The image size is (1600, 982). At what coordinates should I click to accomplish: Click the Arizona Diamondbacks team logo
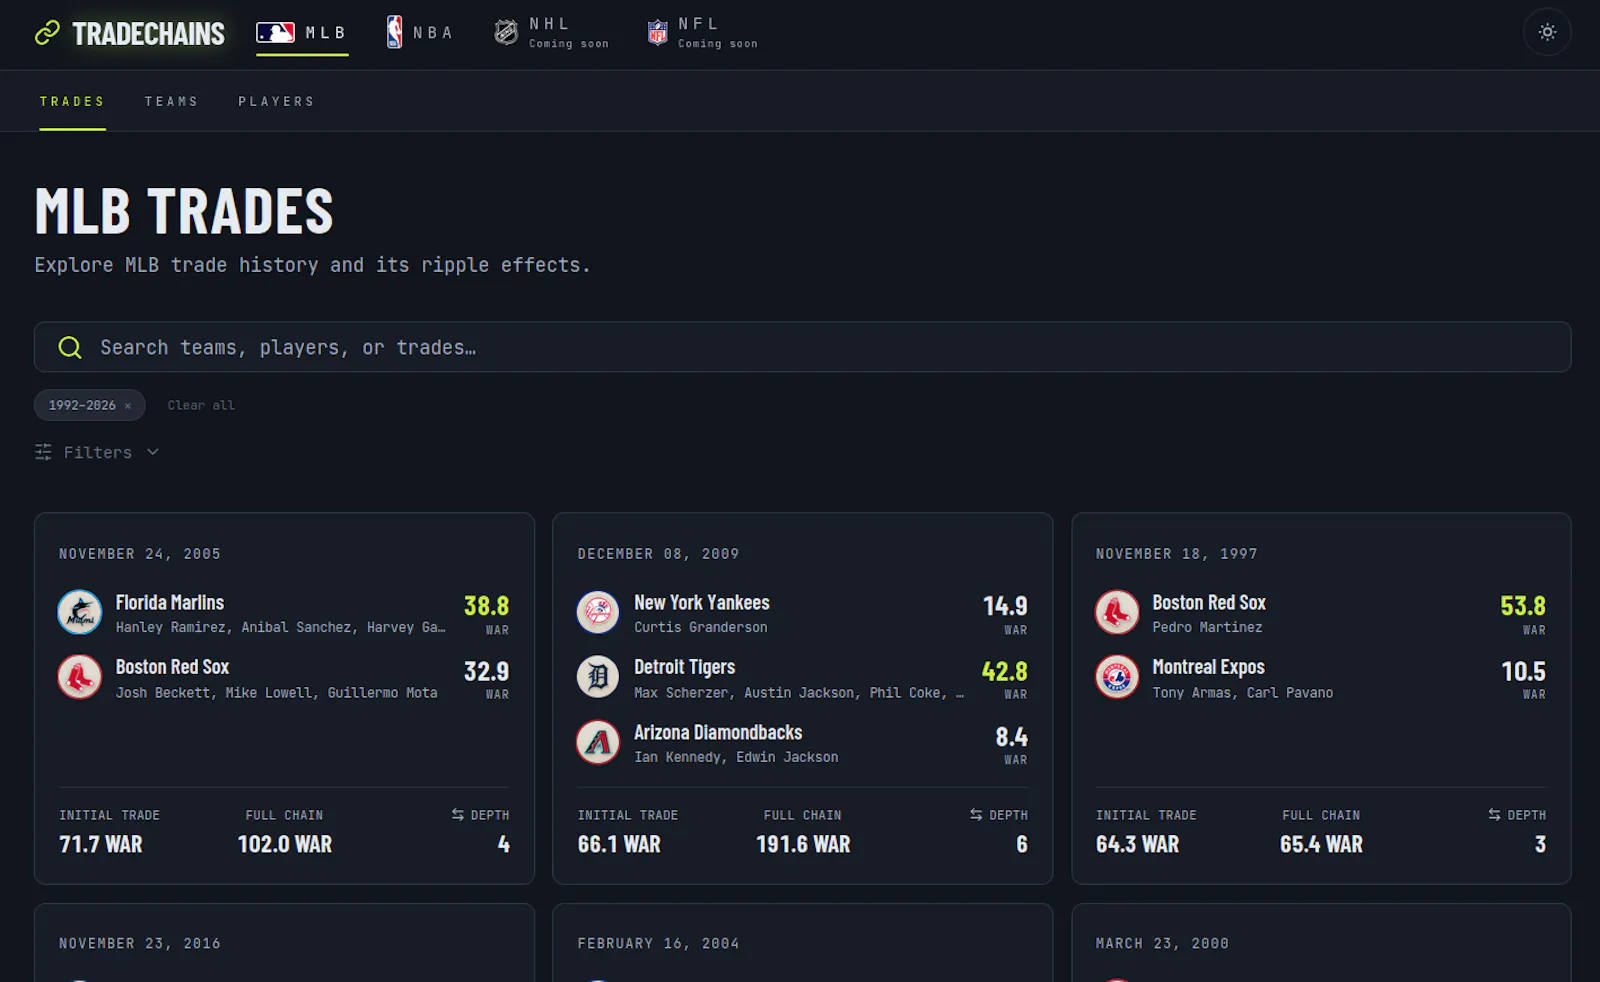pyautogui.click(x=598, y=742)
